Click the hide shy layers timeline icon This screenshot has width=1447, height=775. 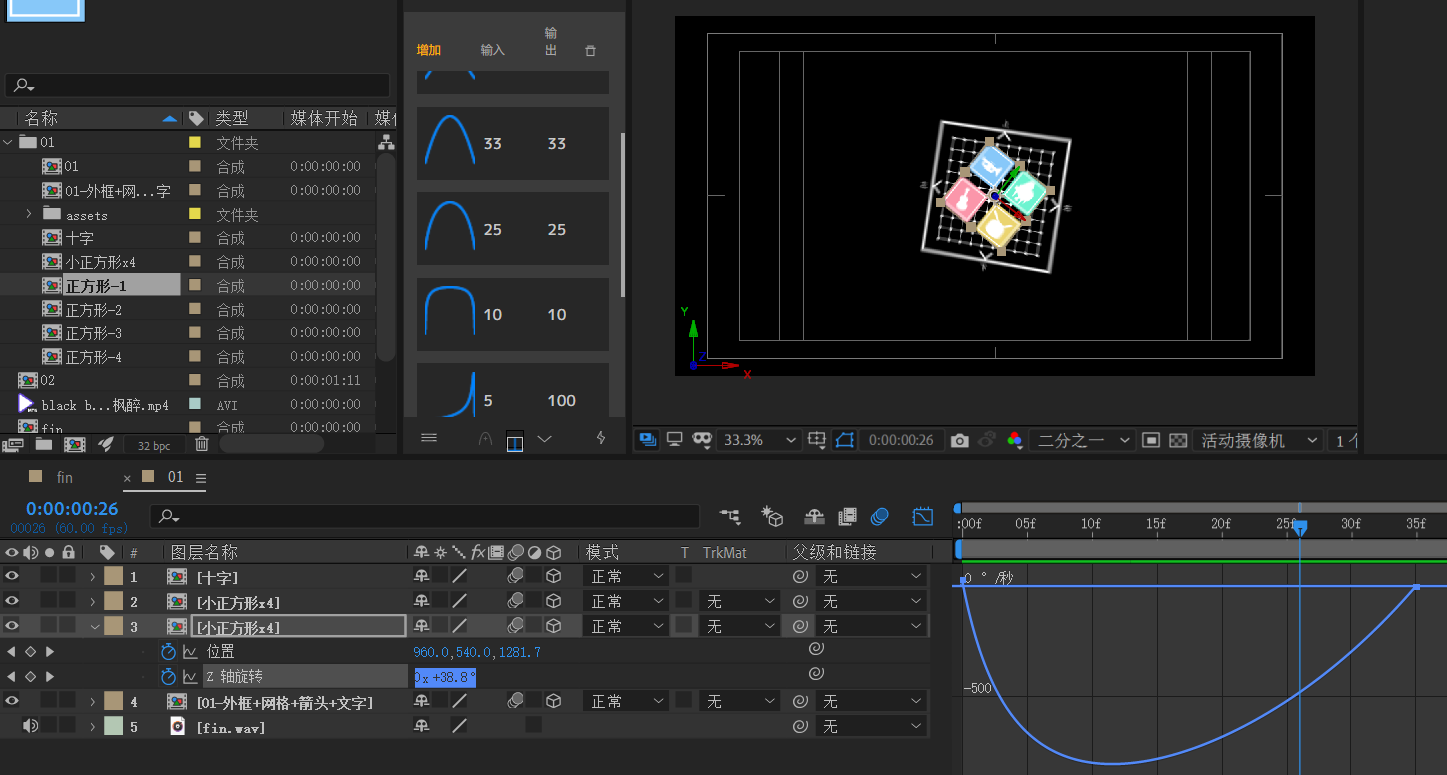pos(814,516)
